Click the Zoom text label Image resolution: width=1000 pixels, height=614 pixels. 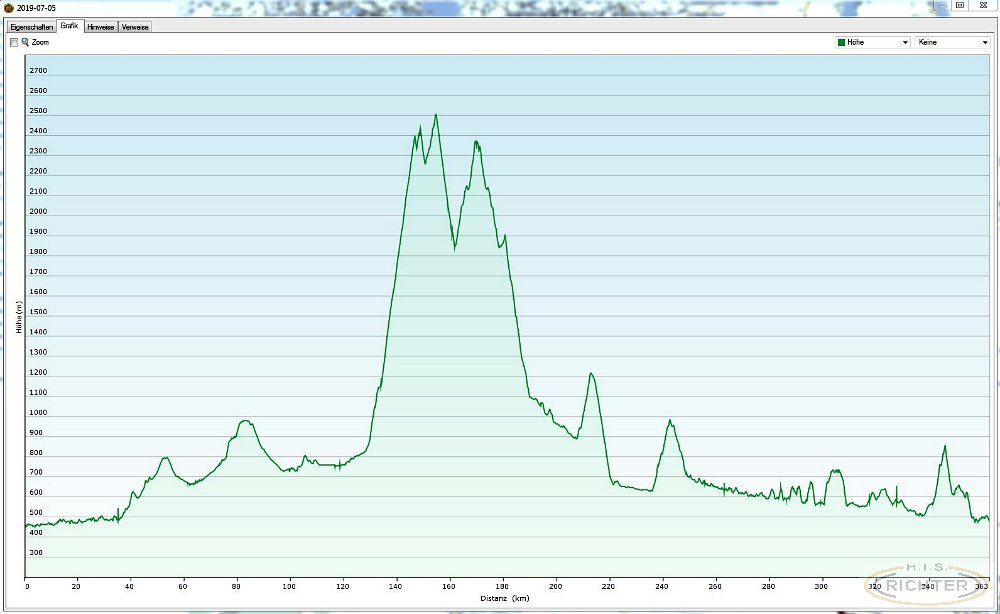[x=40, y=43]
